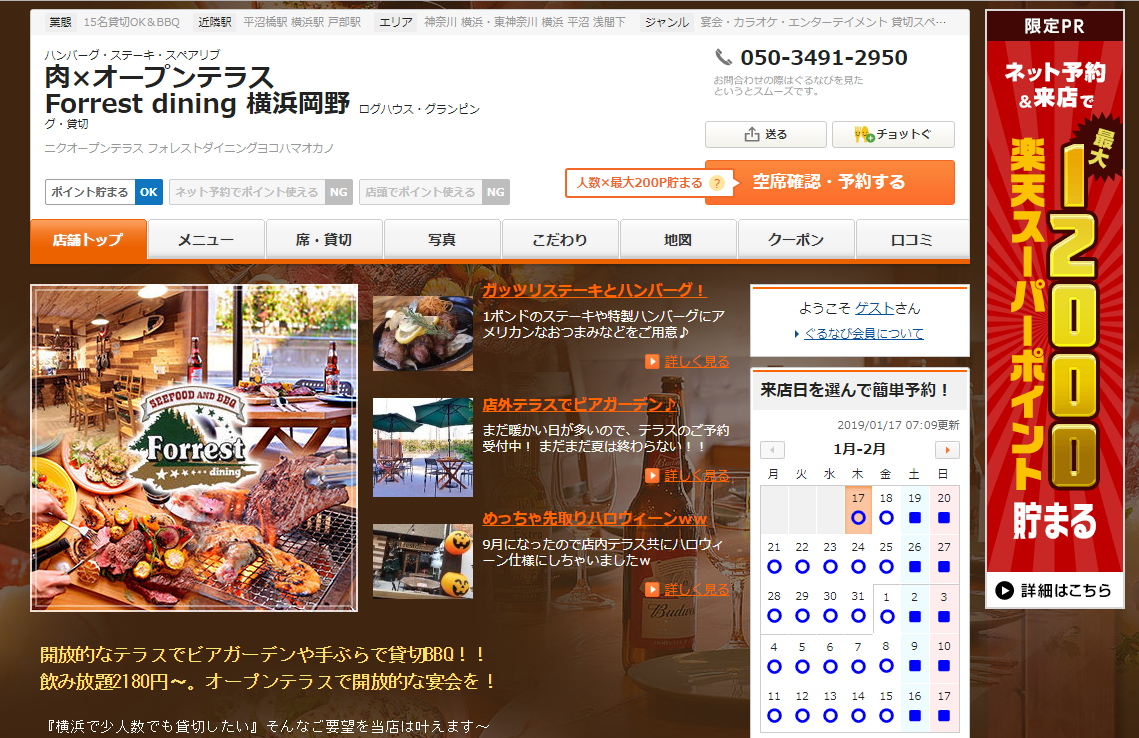Click the question mark help icon
This screenshot has height=738, width=1139.
[716, 183]
